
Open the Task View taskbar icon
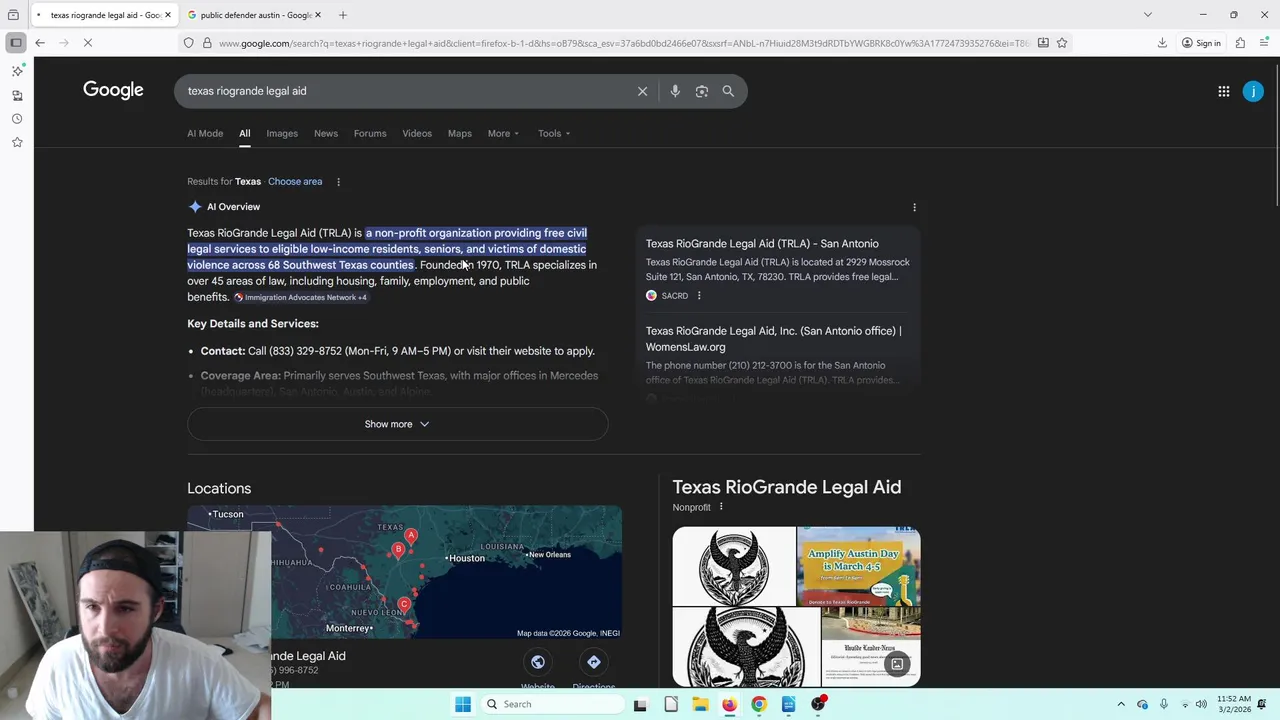(640, 704)
